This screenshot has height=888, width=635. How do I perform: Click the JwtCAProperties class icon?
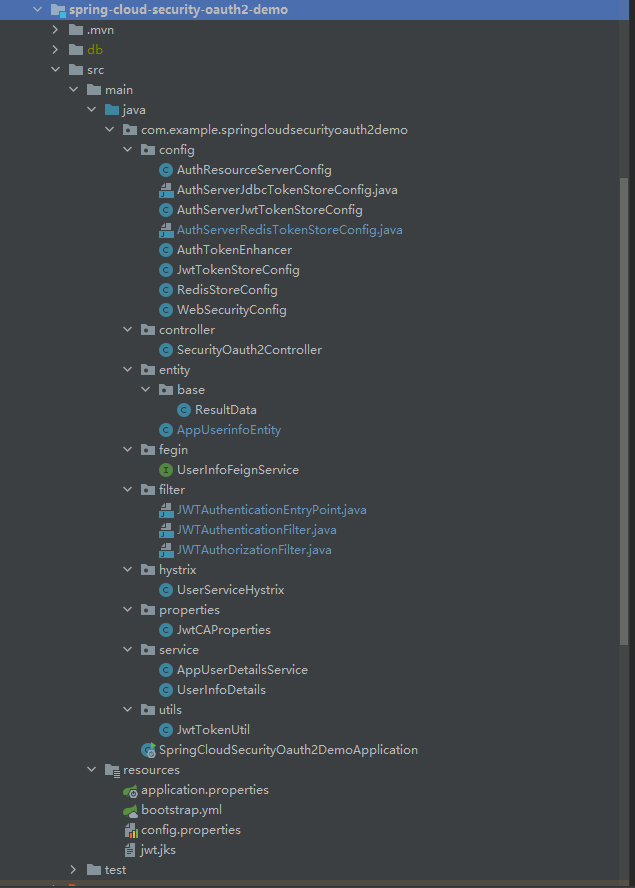click(x=165, y=630)
